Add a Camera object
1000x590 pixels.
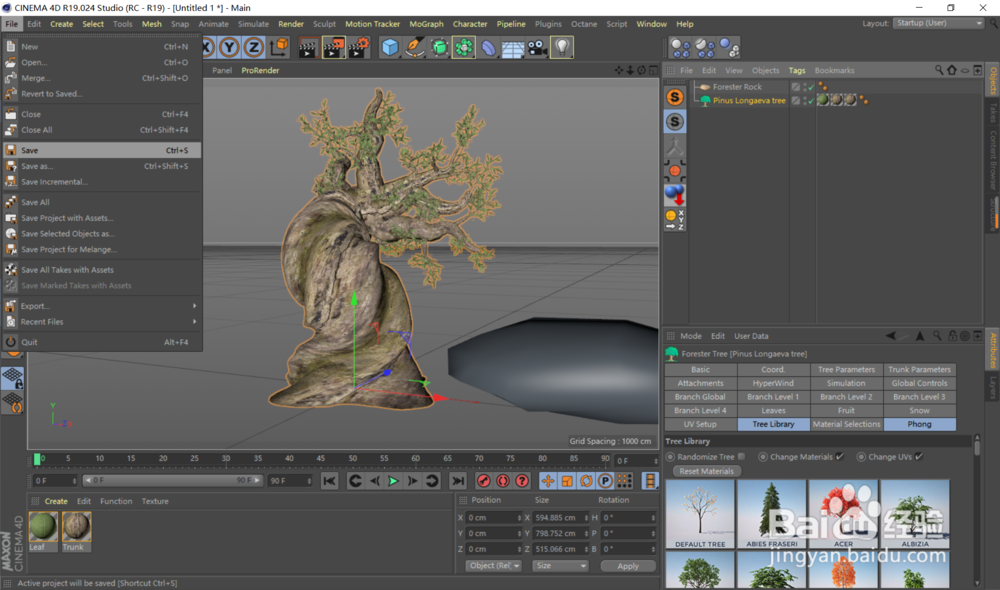(537, 47)
